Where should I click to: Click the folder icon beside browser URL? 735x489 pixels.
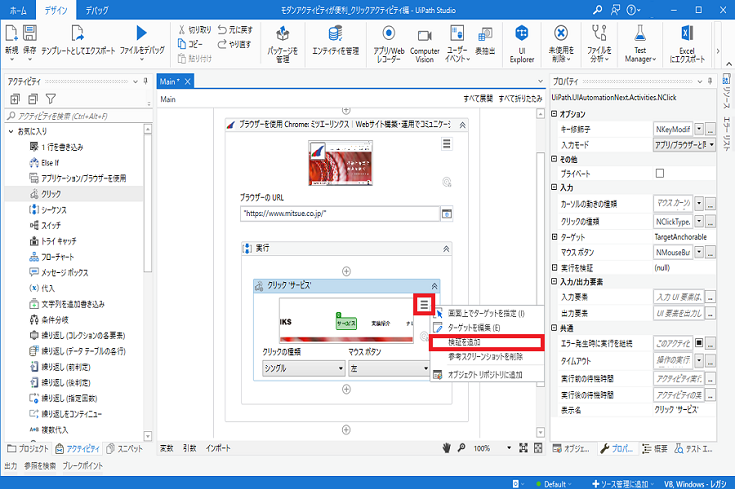tap(447, 213)
